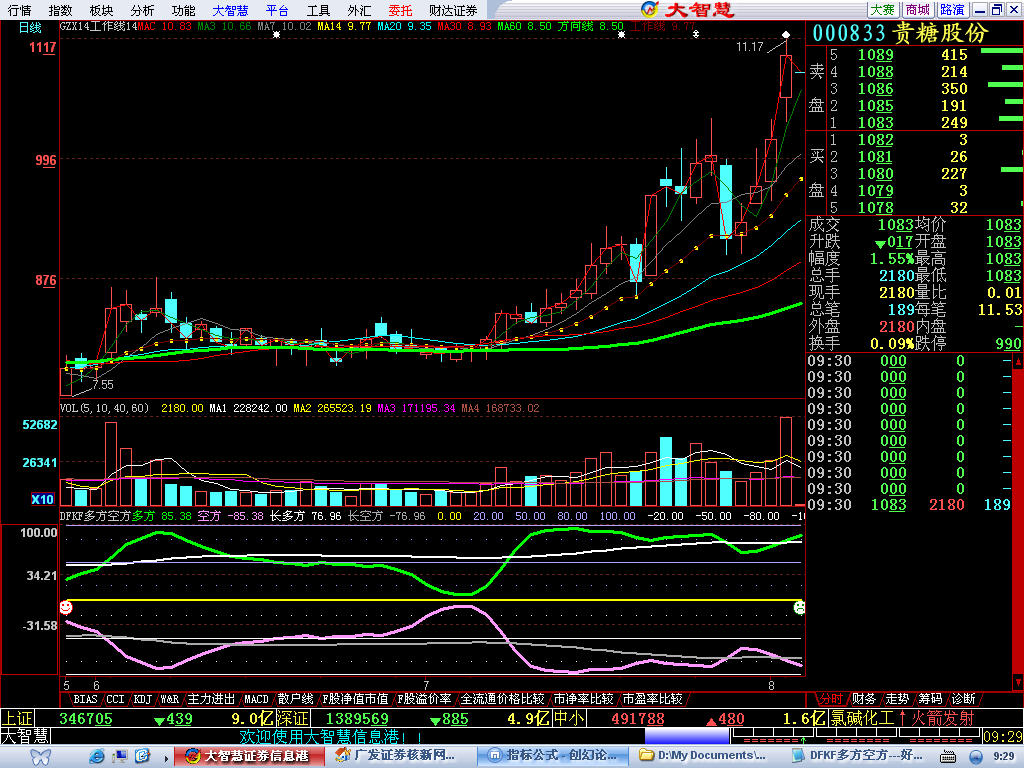The height and width of the screenshot is (768, 1024).
Task: Switch to 广发证券核新网 taskbar window
Action: pyautogui.click(x=398, y=756)
